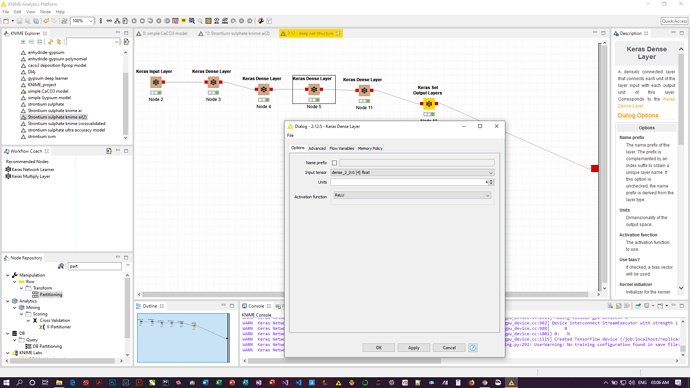Click the console clear icon
690x388 pixels.
tap(610, 306)
